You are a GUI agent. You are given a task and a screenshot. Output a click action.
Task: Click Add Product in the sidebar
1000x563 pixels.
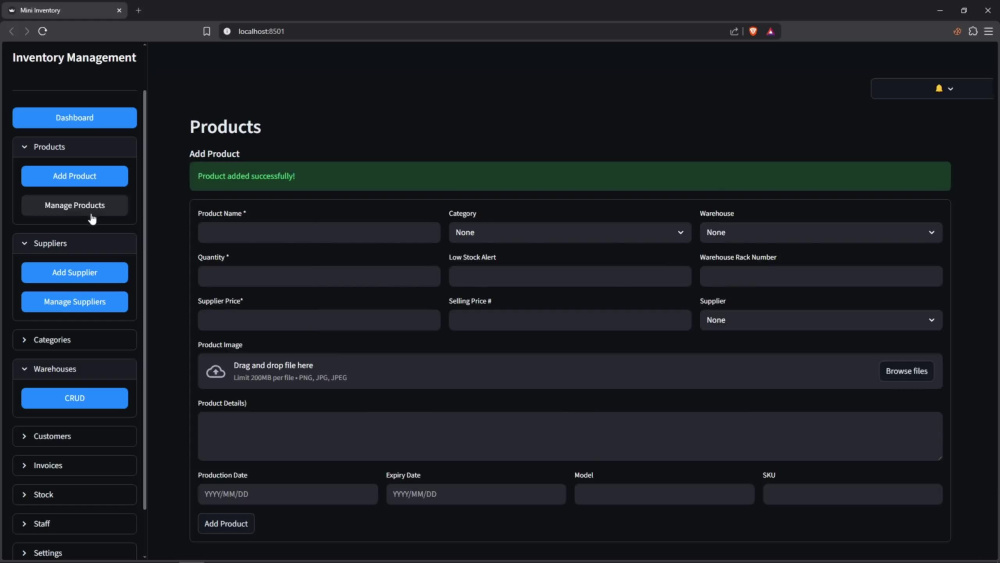(x=75, y=177)
